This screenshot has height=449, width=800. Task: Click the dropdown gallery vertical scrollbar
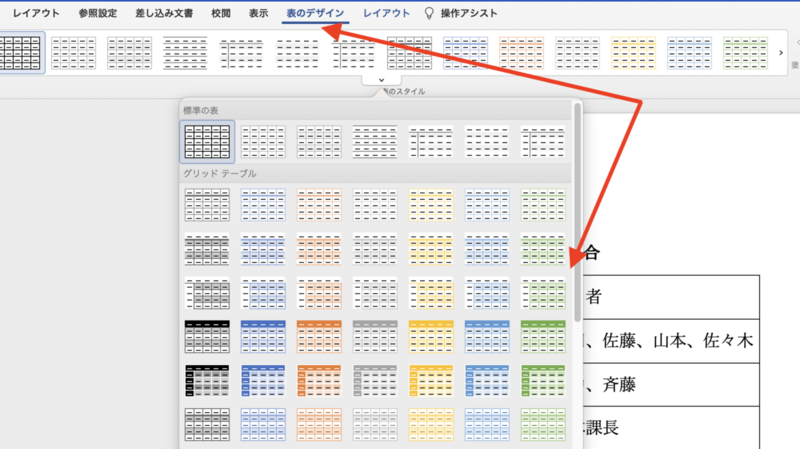click(577, 212)
